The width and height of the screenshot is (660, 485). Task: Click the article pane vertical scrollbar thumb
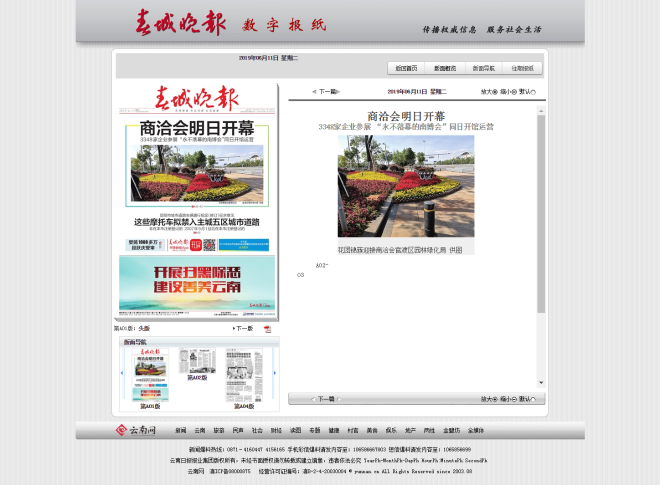tap(541, 214)
